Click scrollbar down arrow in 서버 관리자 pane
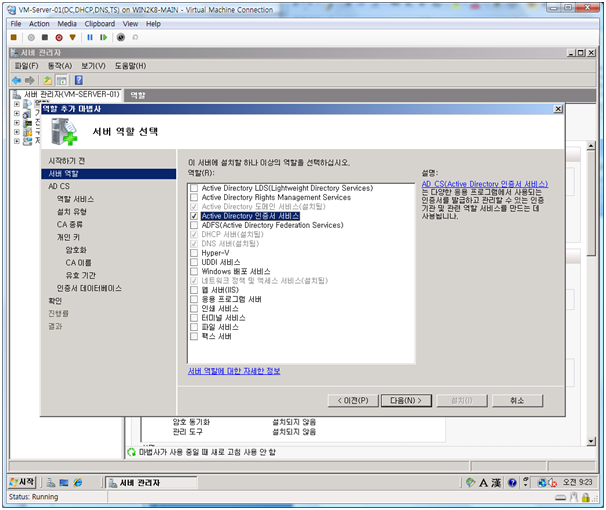This screenshot has height=510, width=606. (591, 441)
